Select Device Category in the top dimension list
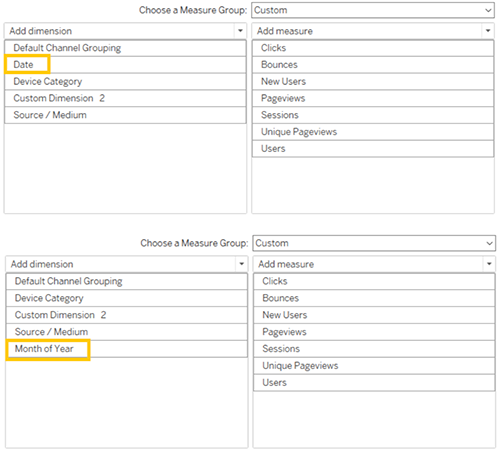Screen dimensions: 499x451 click(125, 82)
